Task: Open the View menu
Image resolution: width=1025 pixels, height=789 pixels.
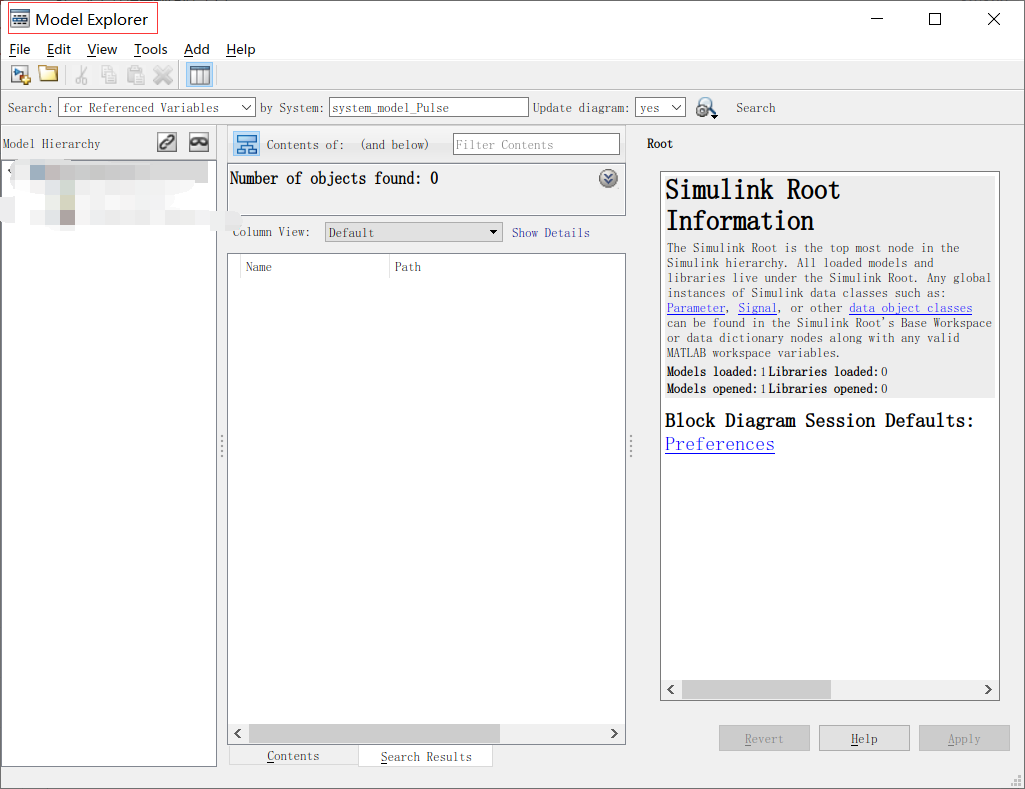Action: 102,49
